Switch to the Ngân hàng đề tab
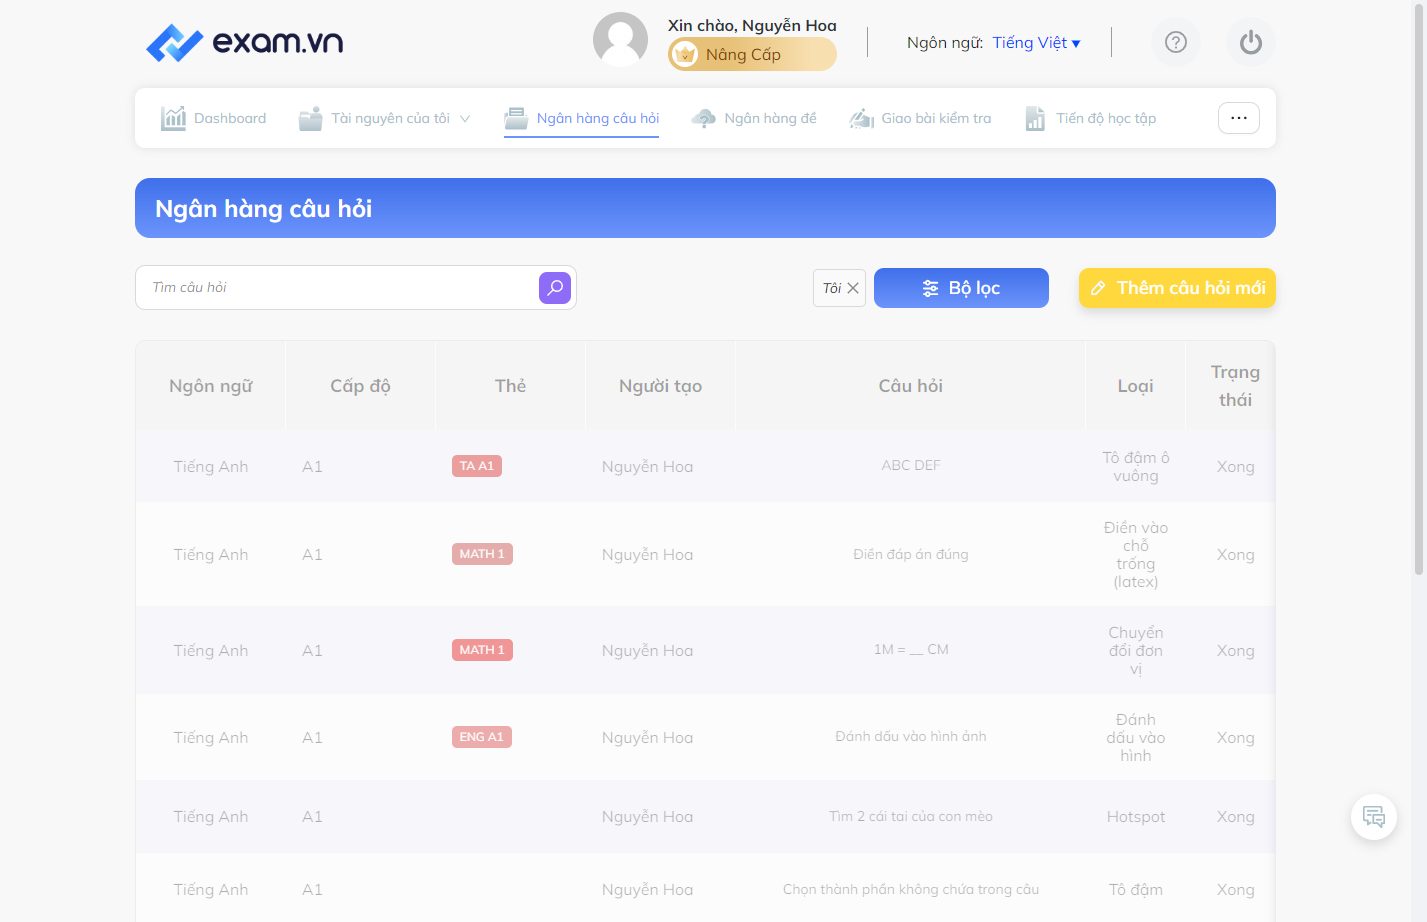The height and width of the screenshot is (922, 1427). click(x=754, y=118)
